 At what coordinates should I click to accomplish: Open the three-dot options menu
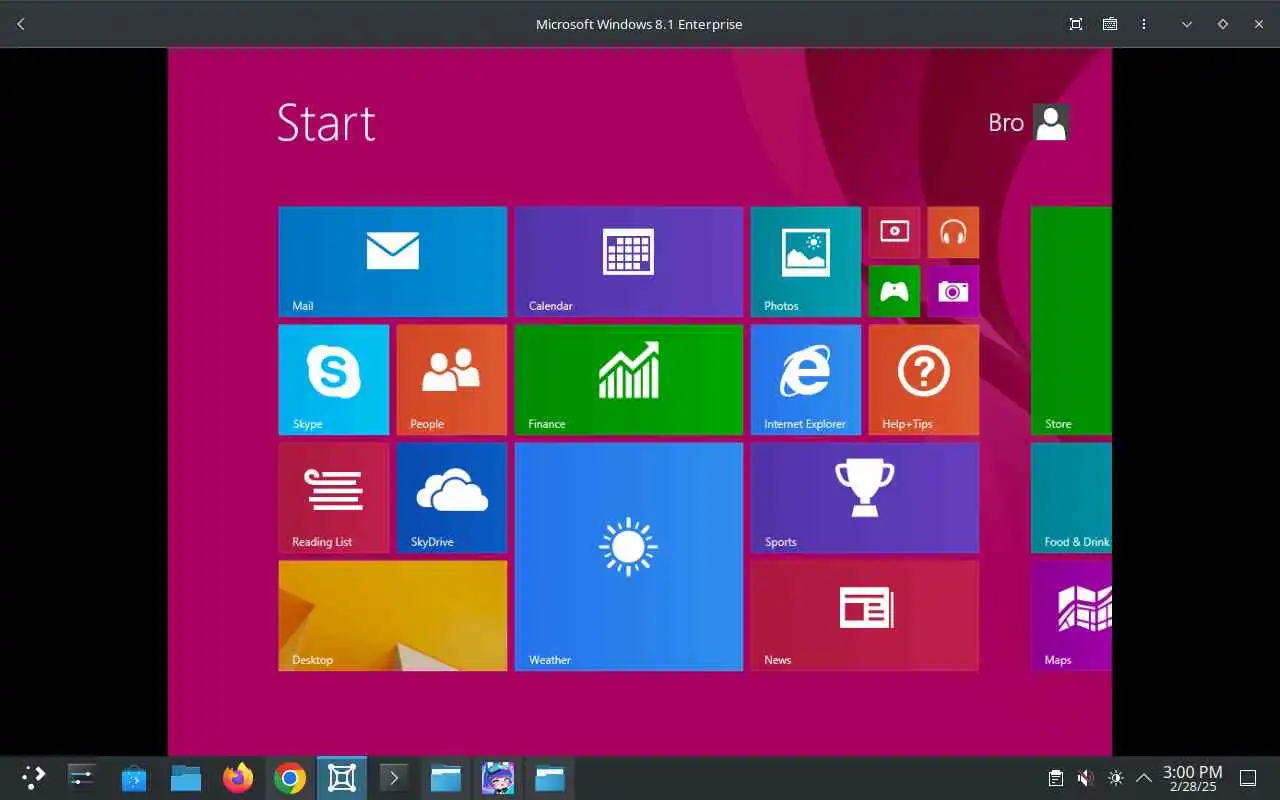(1144, 24)
